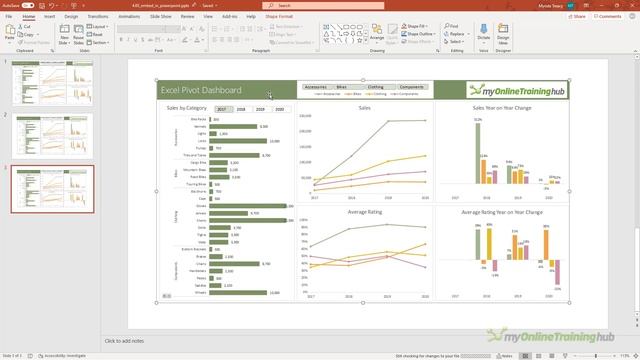Screen dimensions: 640x360
Task: Click the Reset slide button
Action: point(95,35)
